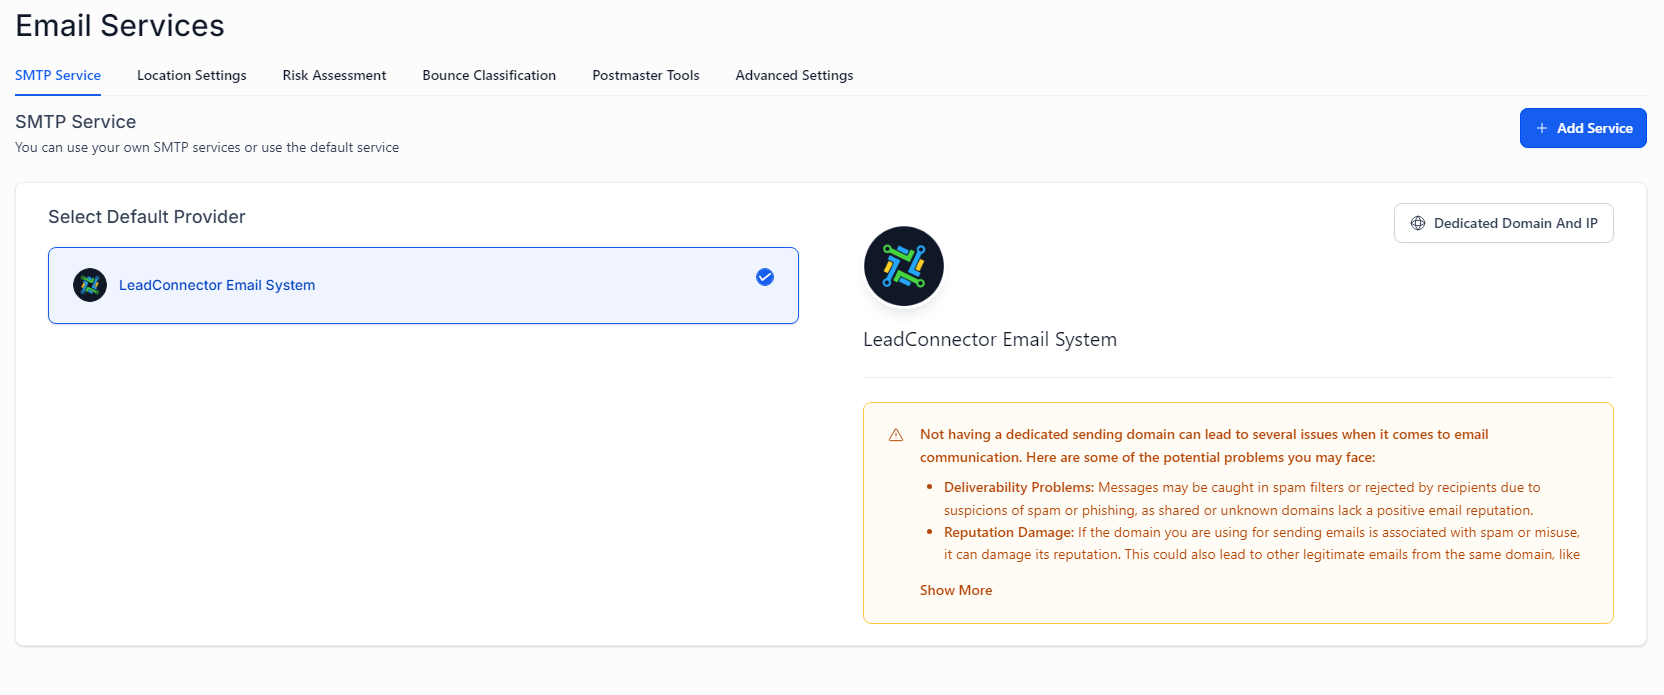Open the Risk Assessment tab
Image resolution: width=1664 pixels, height=695 pixels.
(x=334, y=75)
